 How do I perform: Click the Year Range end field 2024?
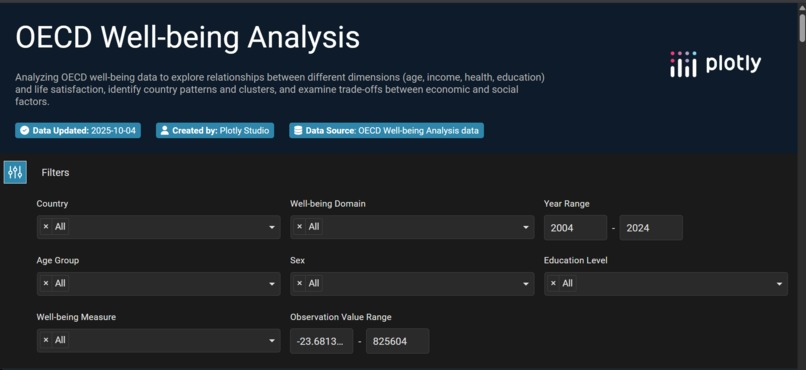click(x=651, y=228)
